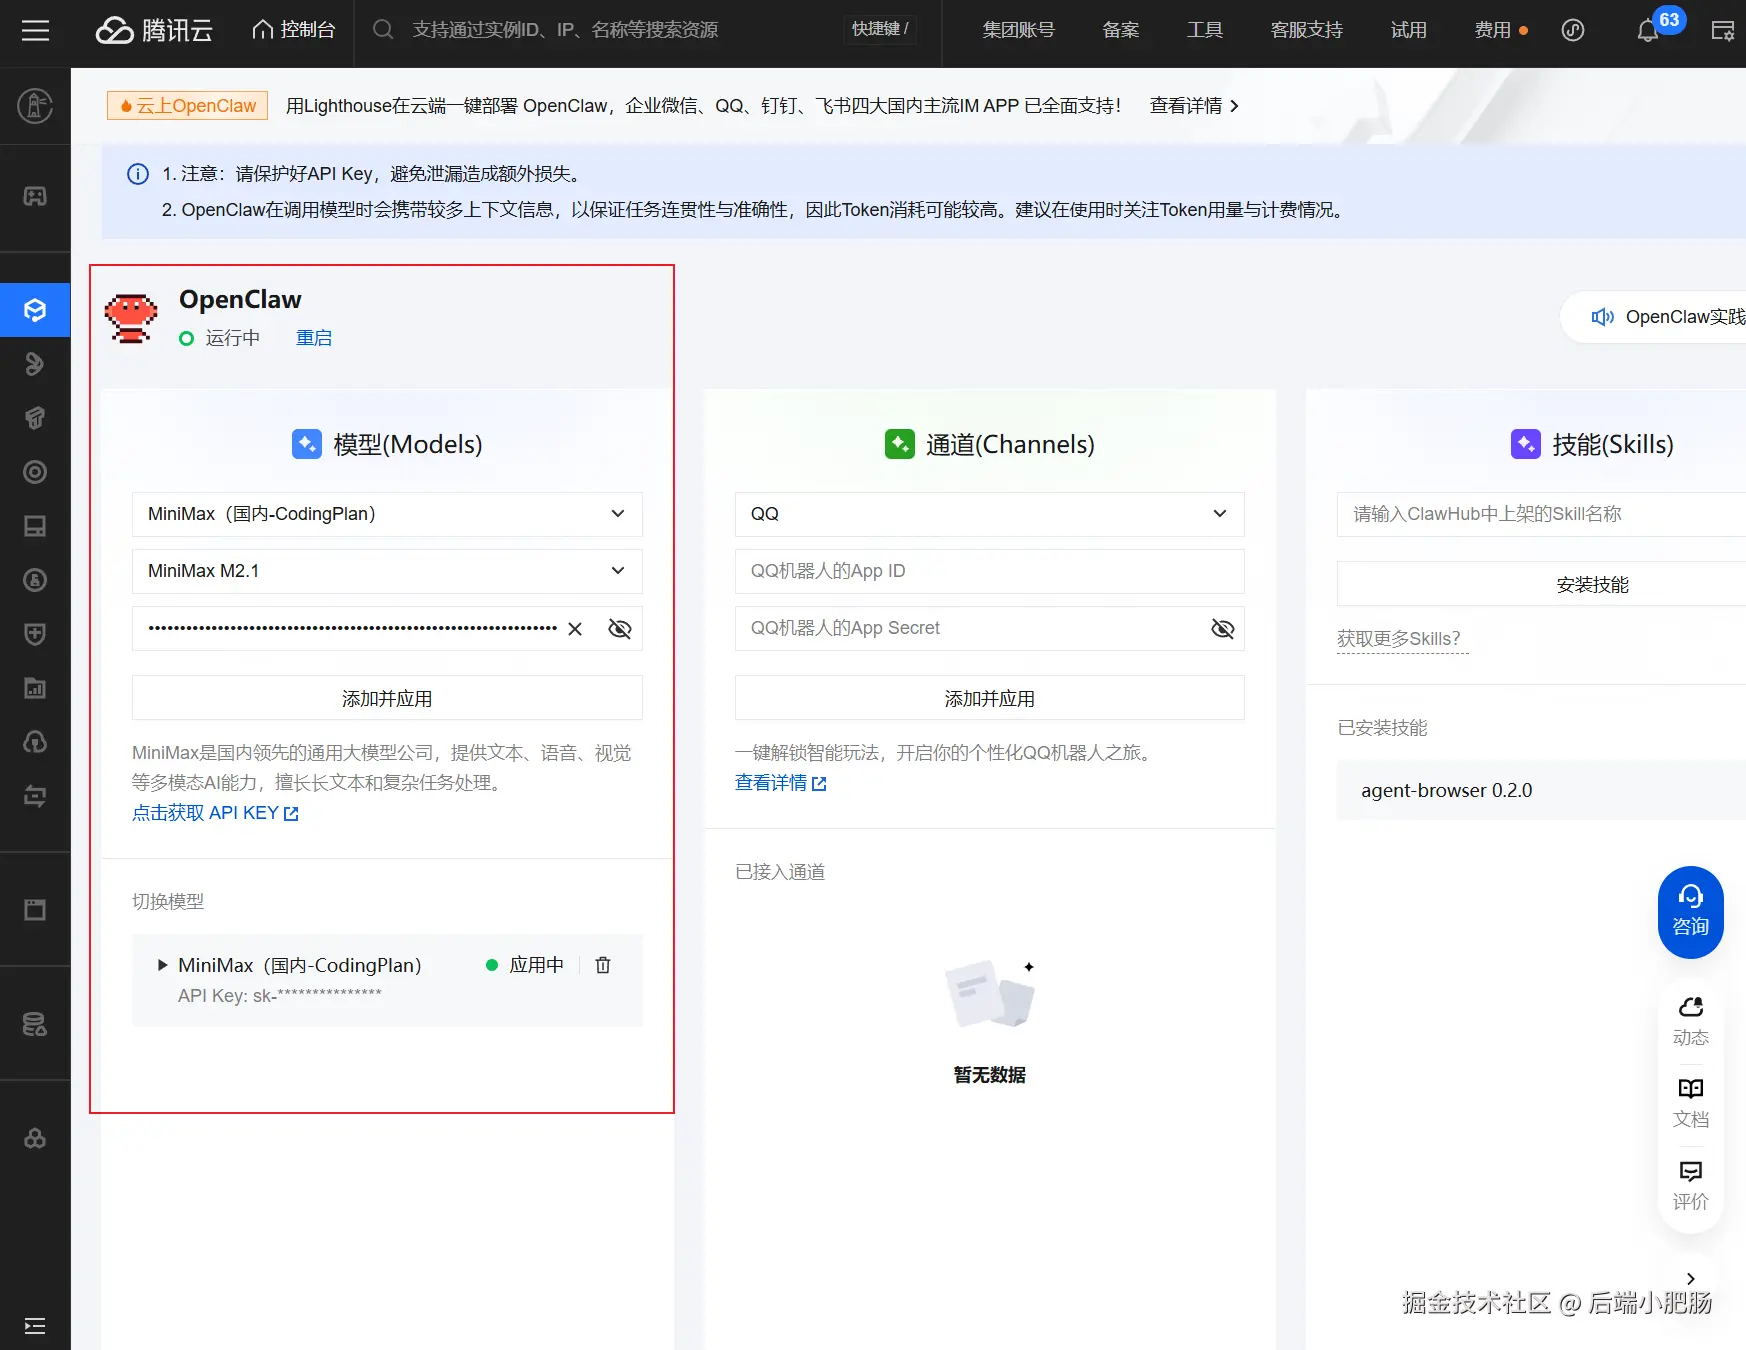Open the three hexagons sidebar icon

click(x=35, y=1138)
